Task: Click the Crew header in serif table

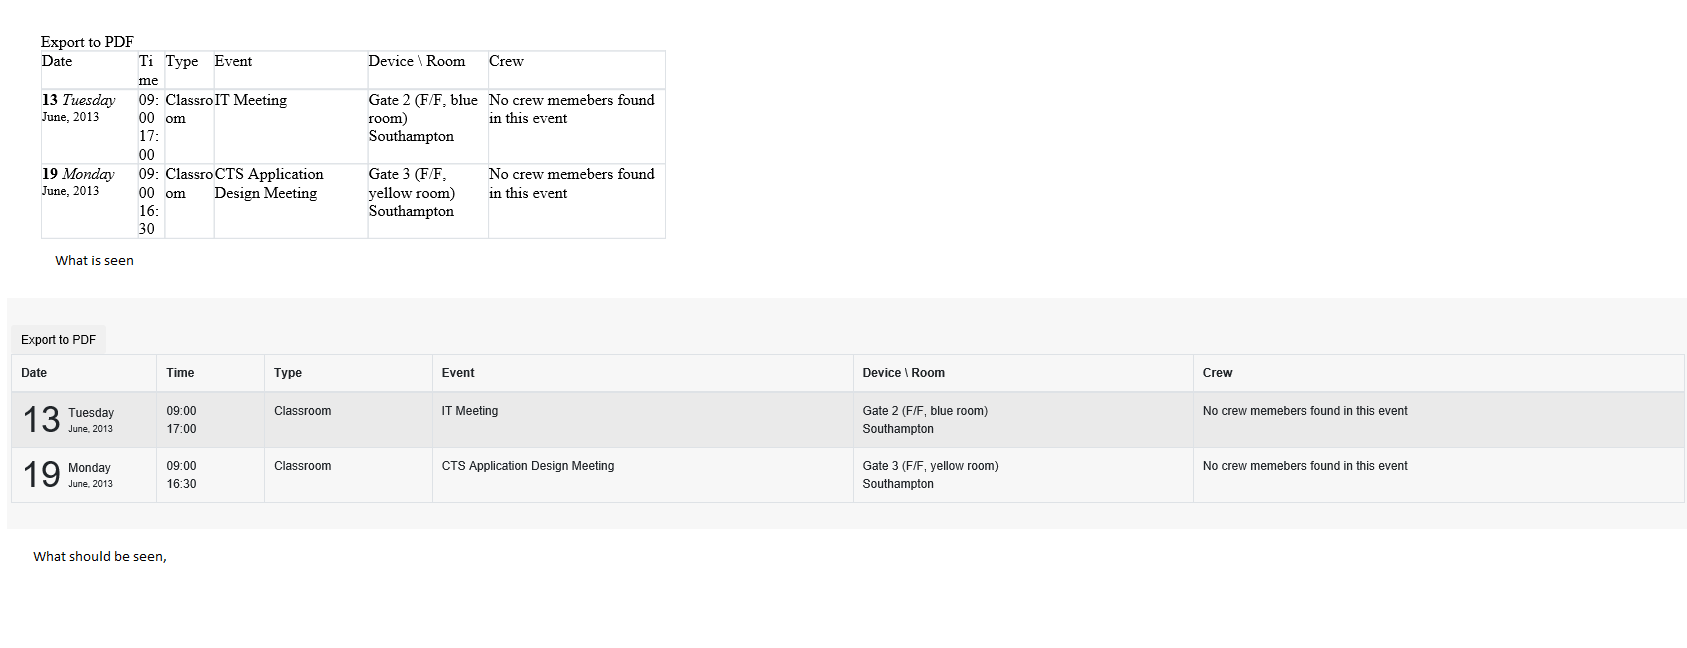Action: [x=506, y=61]
